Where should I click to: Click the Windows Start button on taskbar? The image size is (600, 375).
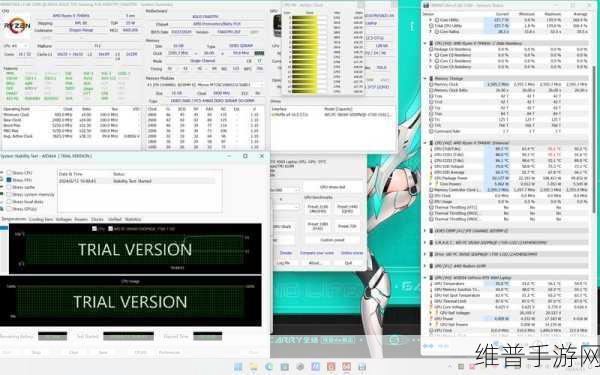tap(238, 367)
